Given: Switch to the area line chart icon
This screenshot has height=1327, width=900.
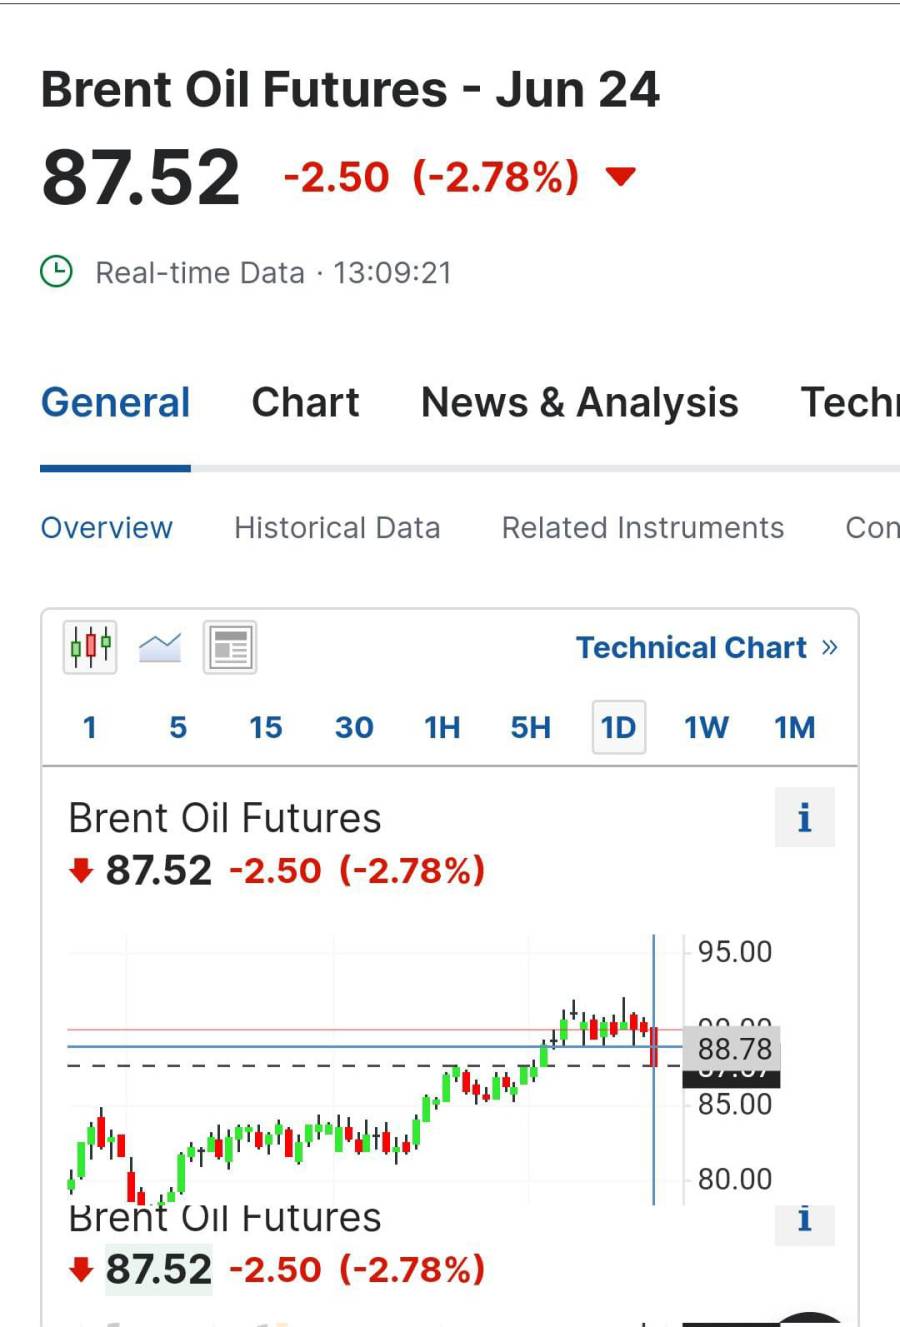Looking at the screenshot, I should coord(160,647).
